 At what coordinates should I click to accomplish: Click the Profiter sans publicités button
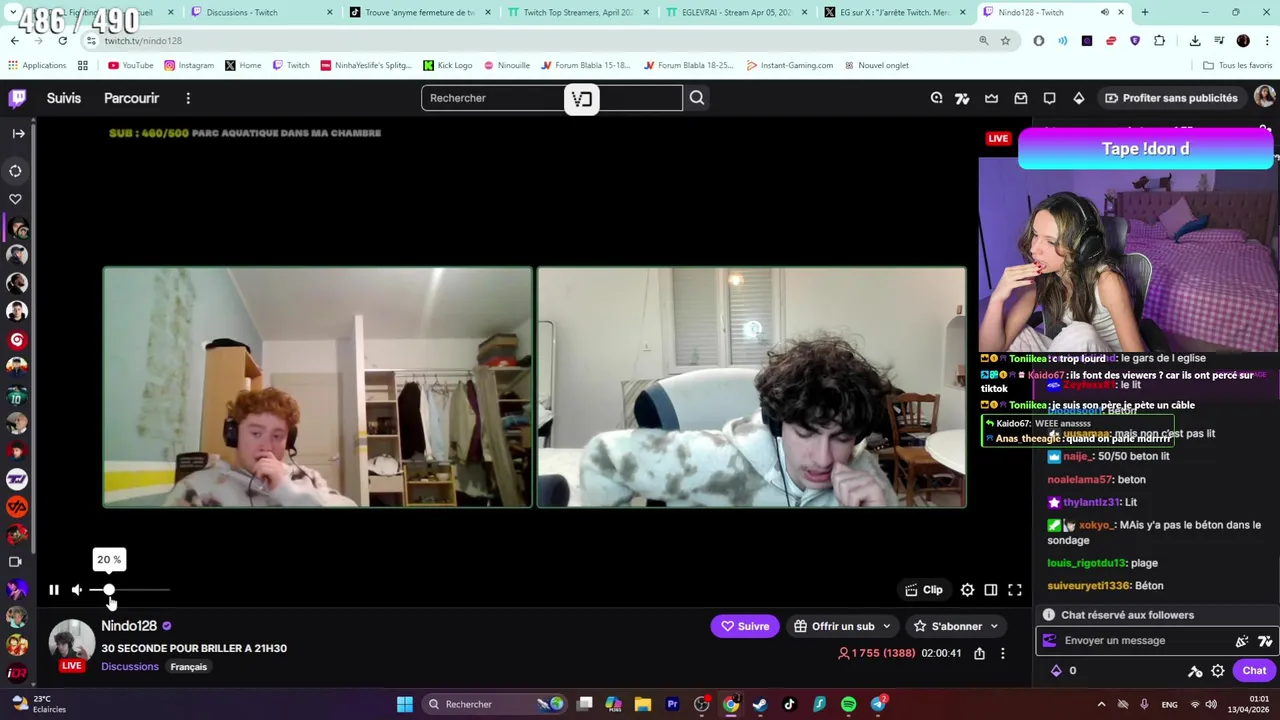click(x=1170, y=98)
